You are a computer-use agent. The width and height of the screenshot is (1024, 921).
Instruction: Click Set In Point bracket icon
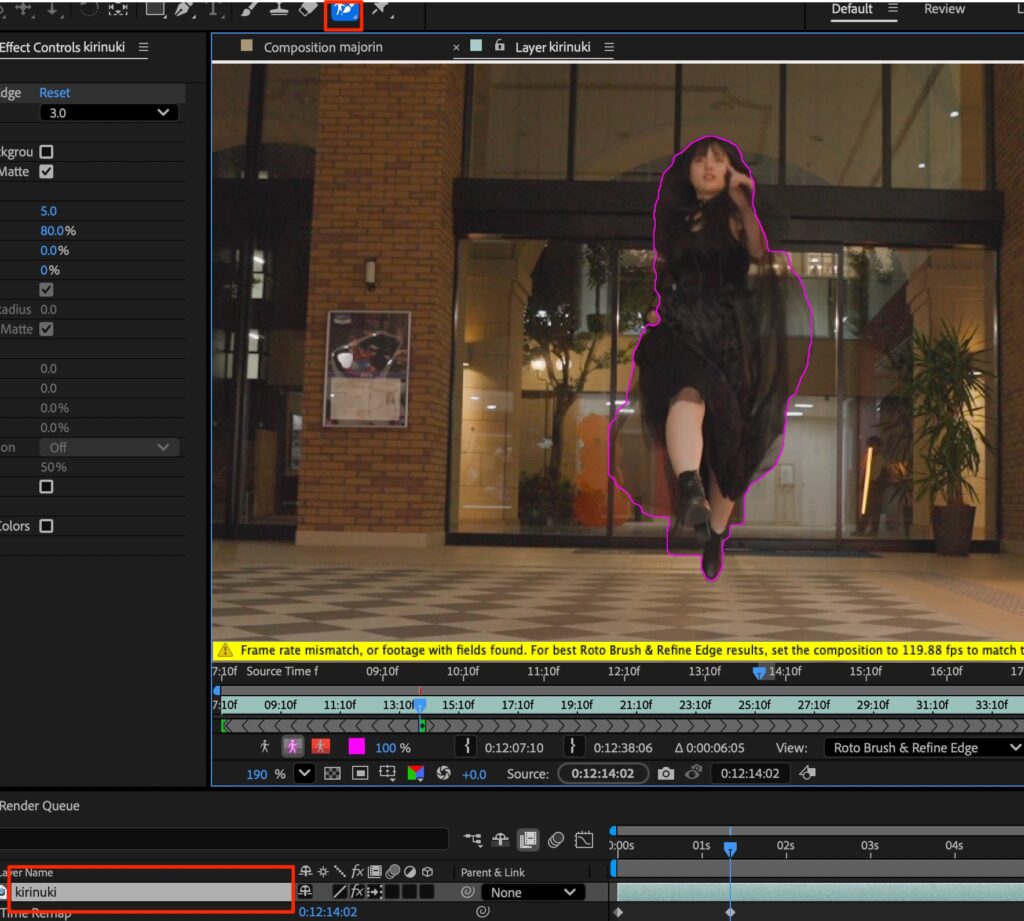point(467,746)
